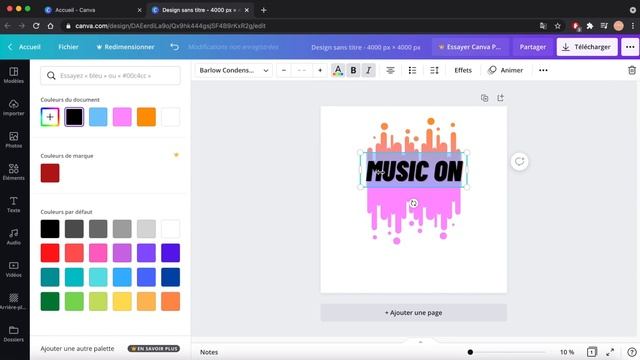
Task: Open the Éléments sidebar panel
Action: (x=13, y=172)
